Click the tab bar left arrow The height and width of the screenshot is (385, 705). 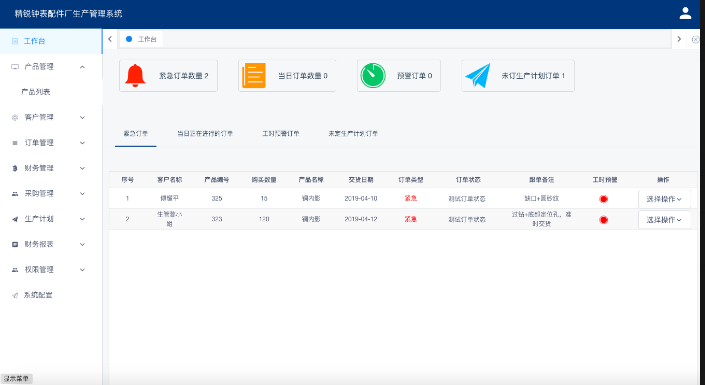(110, 39)
